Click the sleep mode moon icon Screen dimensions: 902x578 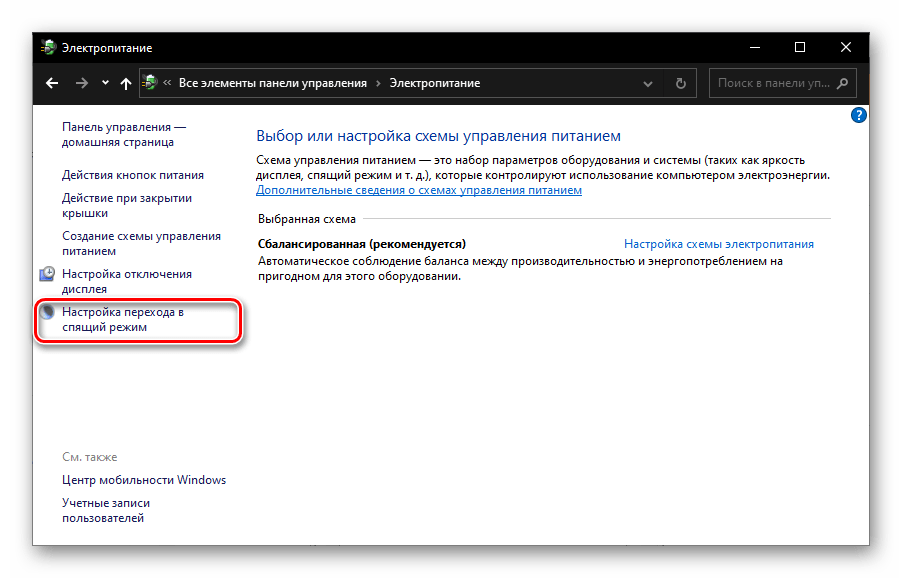click(47, 312)
